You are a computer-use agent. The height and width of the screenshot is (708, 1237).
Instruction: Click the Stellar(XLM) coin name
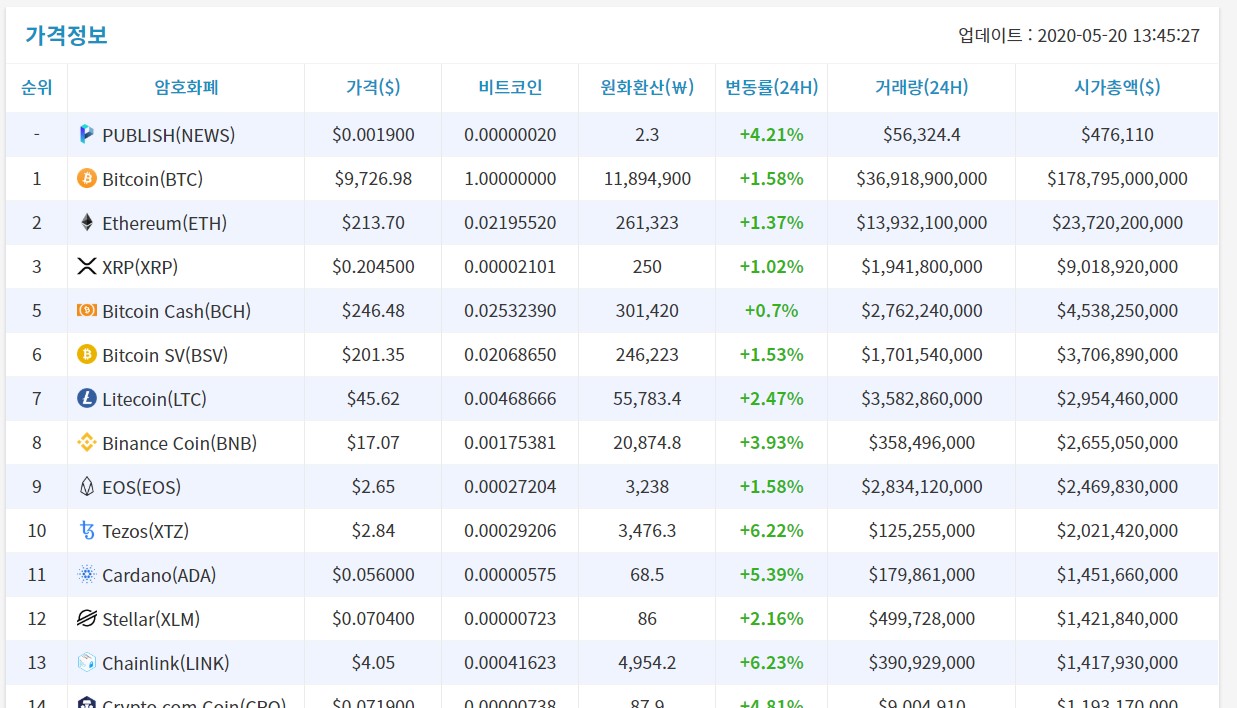[x=151, y=619]
